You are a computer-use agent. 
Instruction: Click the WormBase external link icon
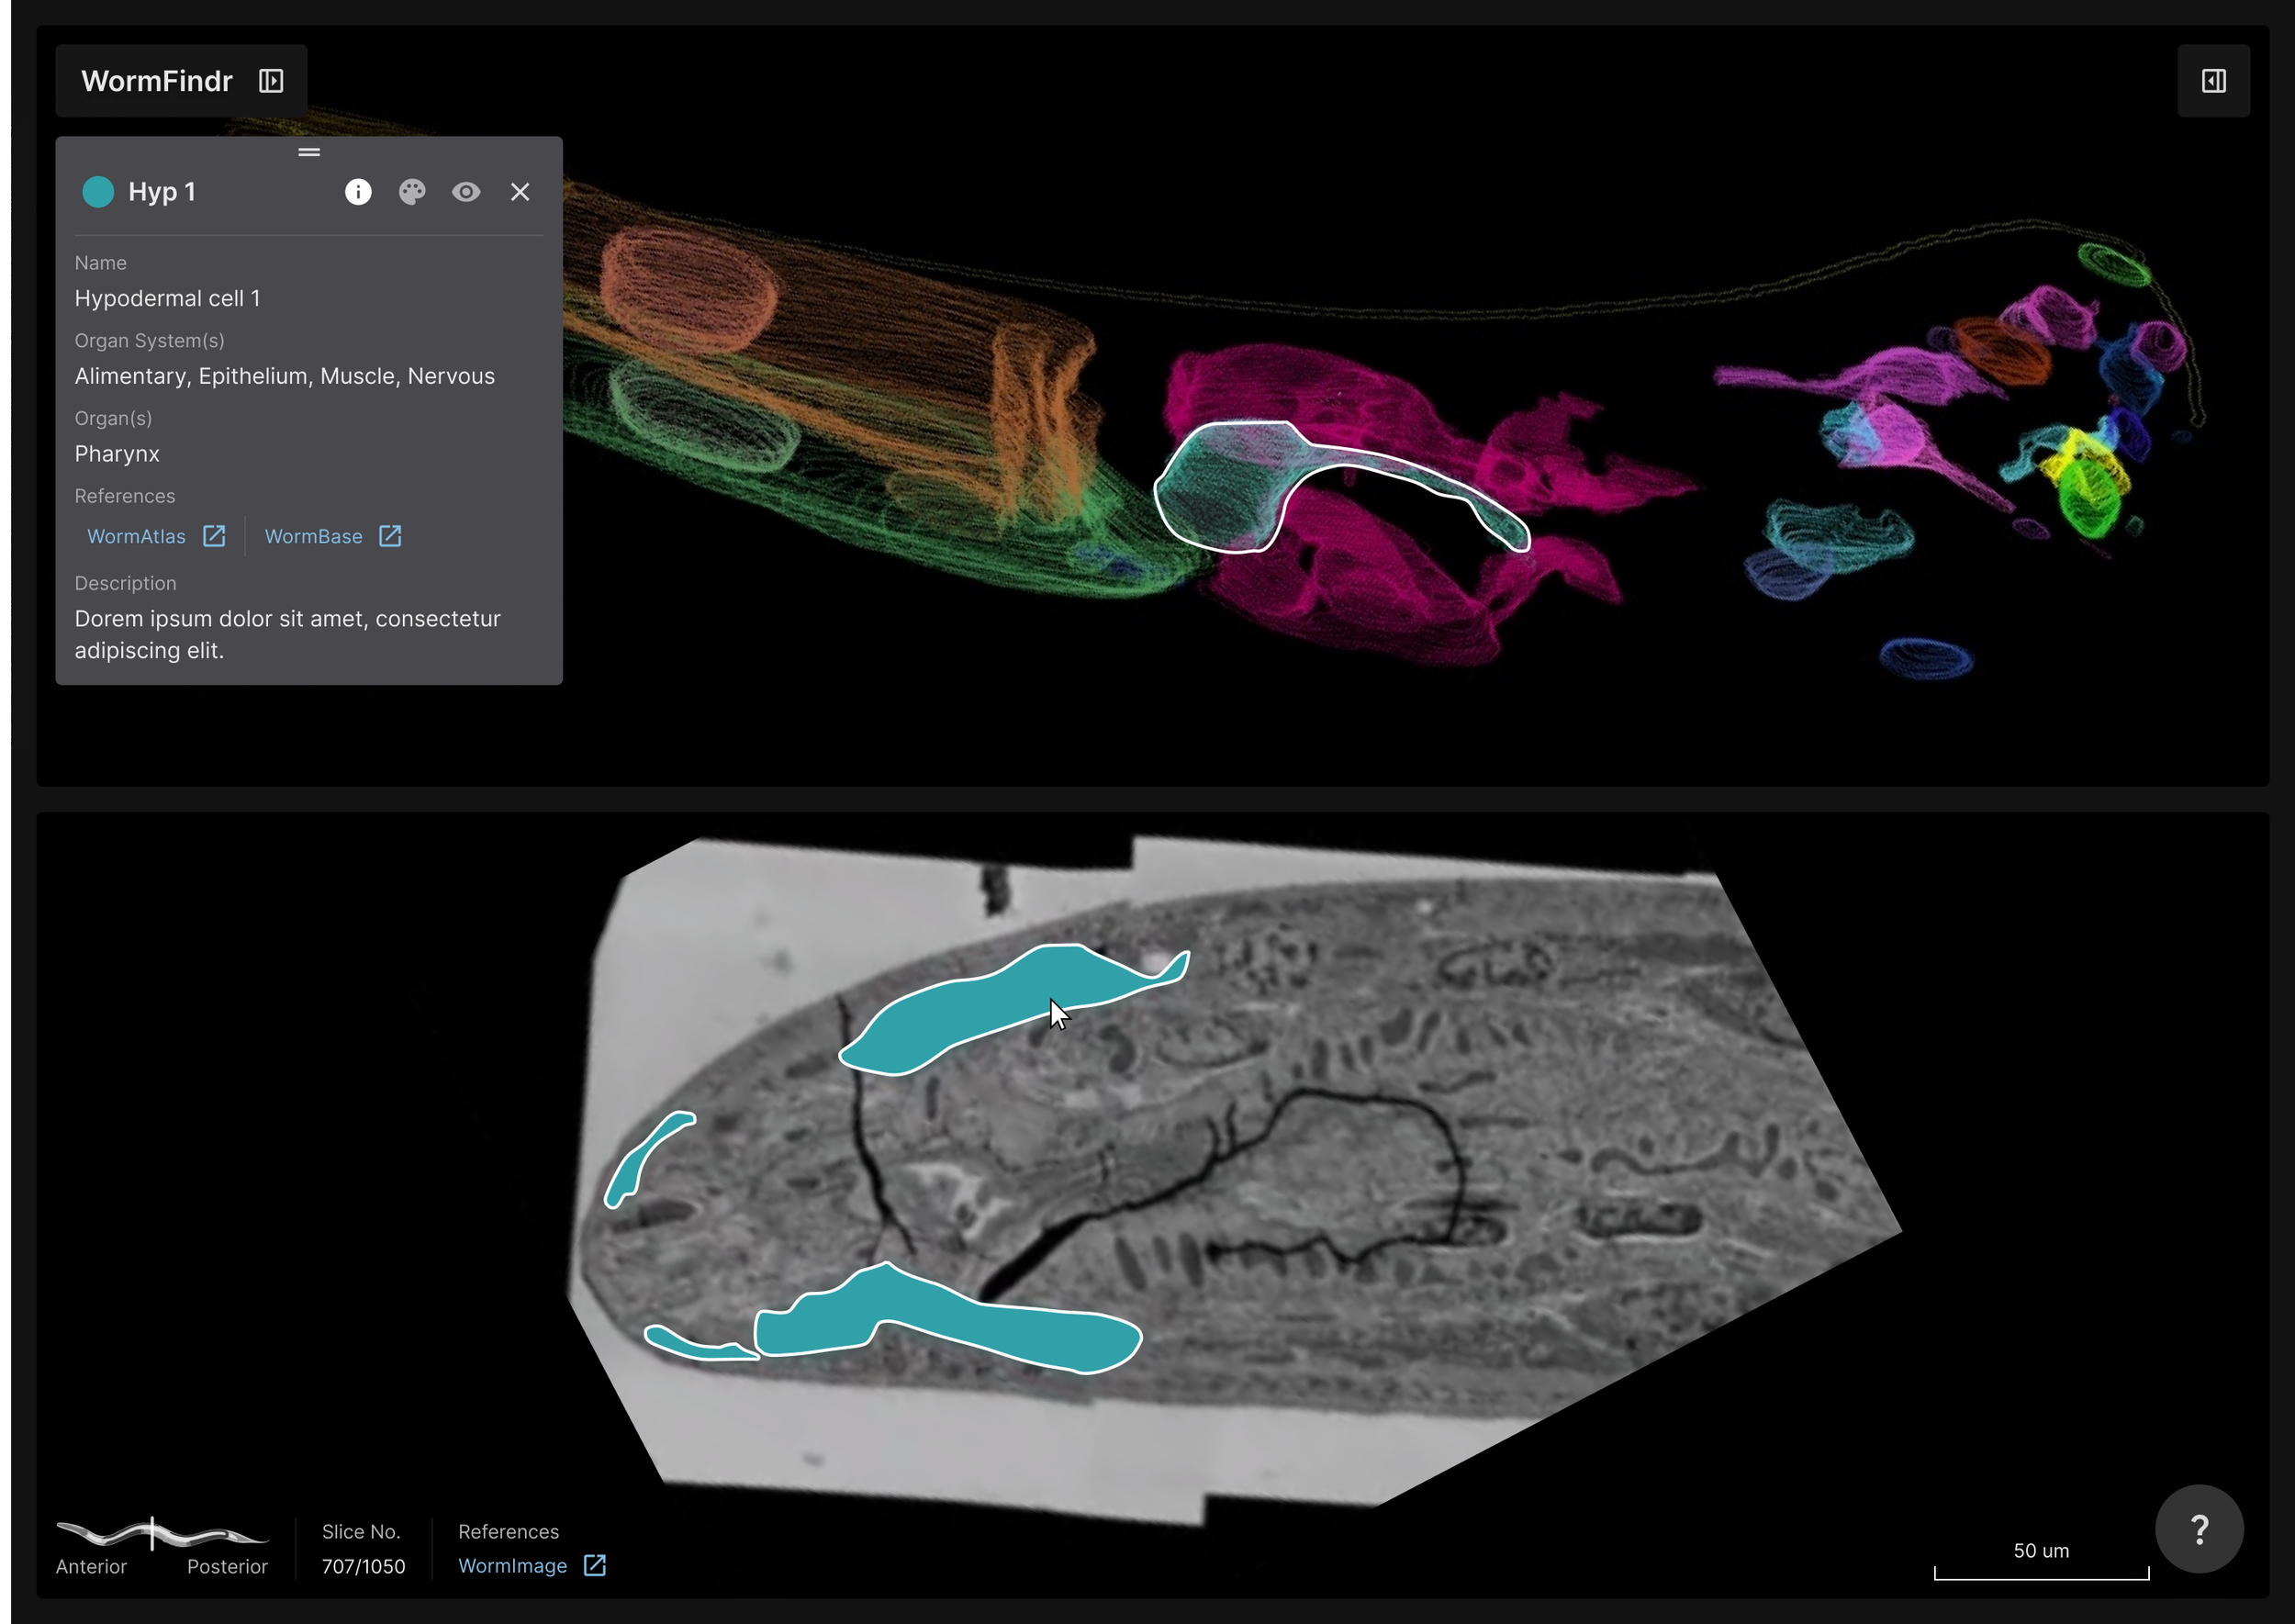pos(390,536)
